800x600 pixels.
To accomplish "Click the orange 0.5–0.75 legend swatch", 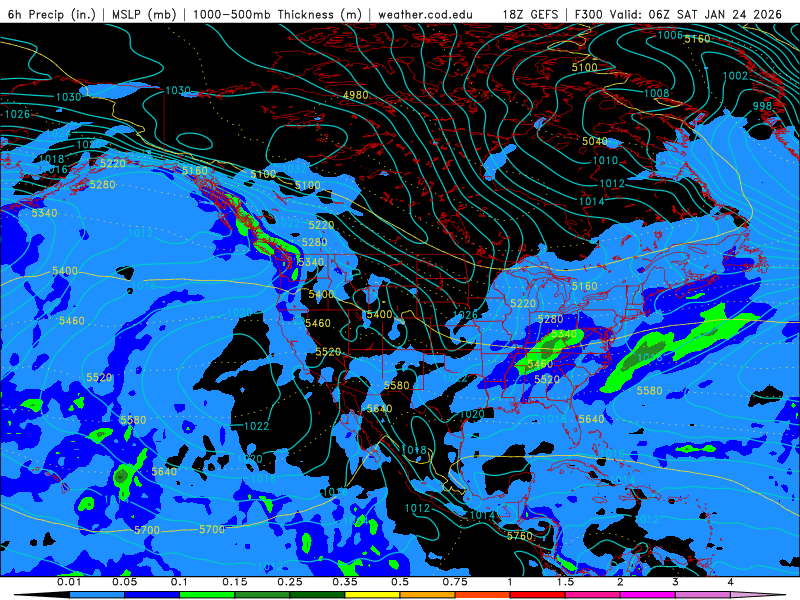I will click(428, 595).
